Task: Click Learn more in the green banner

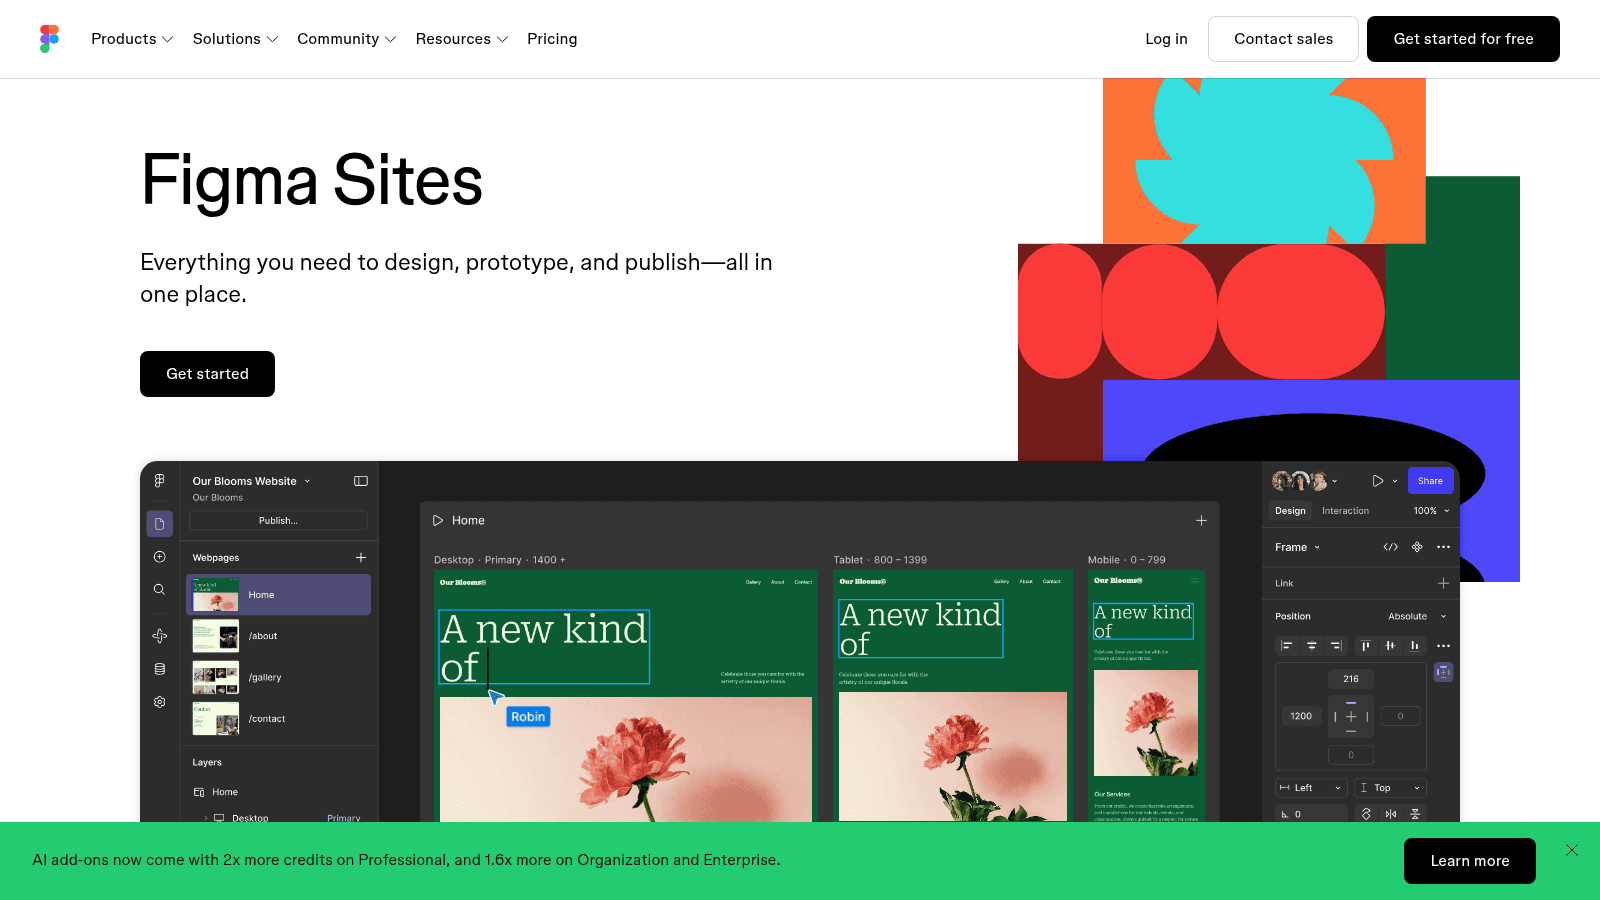Action: pos(1469,861)
